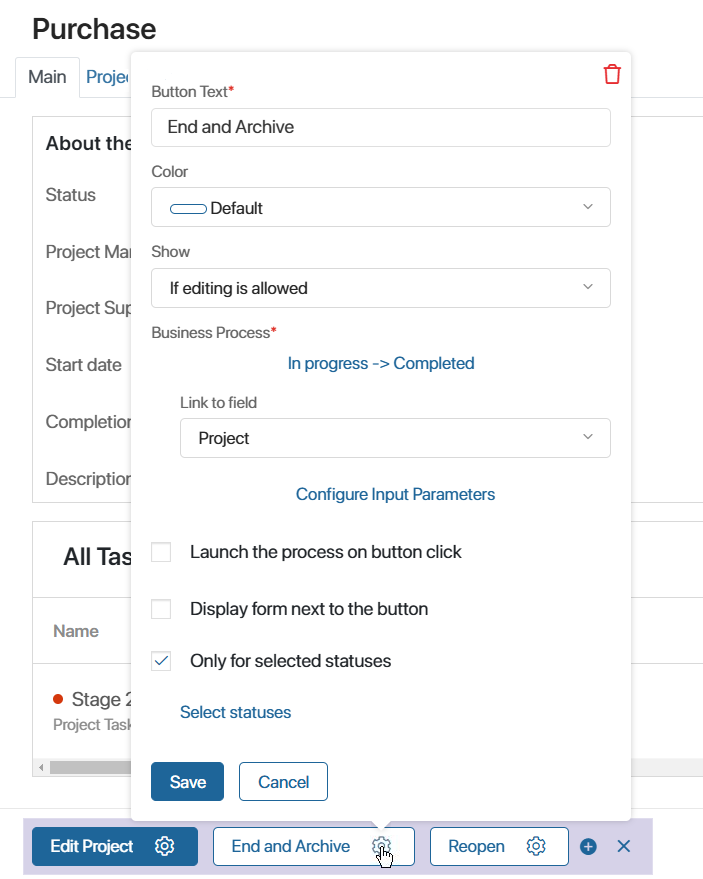
Task: Close button toolbar with X icon
Action: [623, 846]
